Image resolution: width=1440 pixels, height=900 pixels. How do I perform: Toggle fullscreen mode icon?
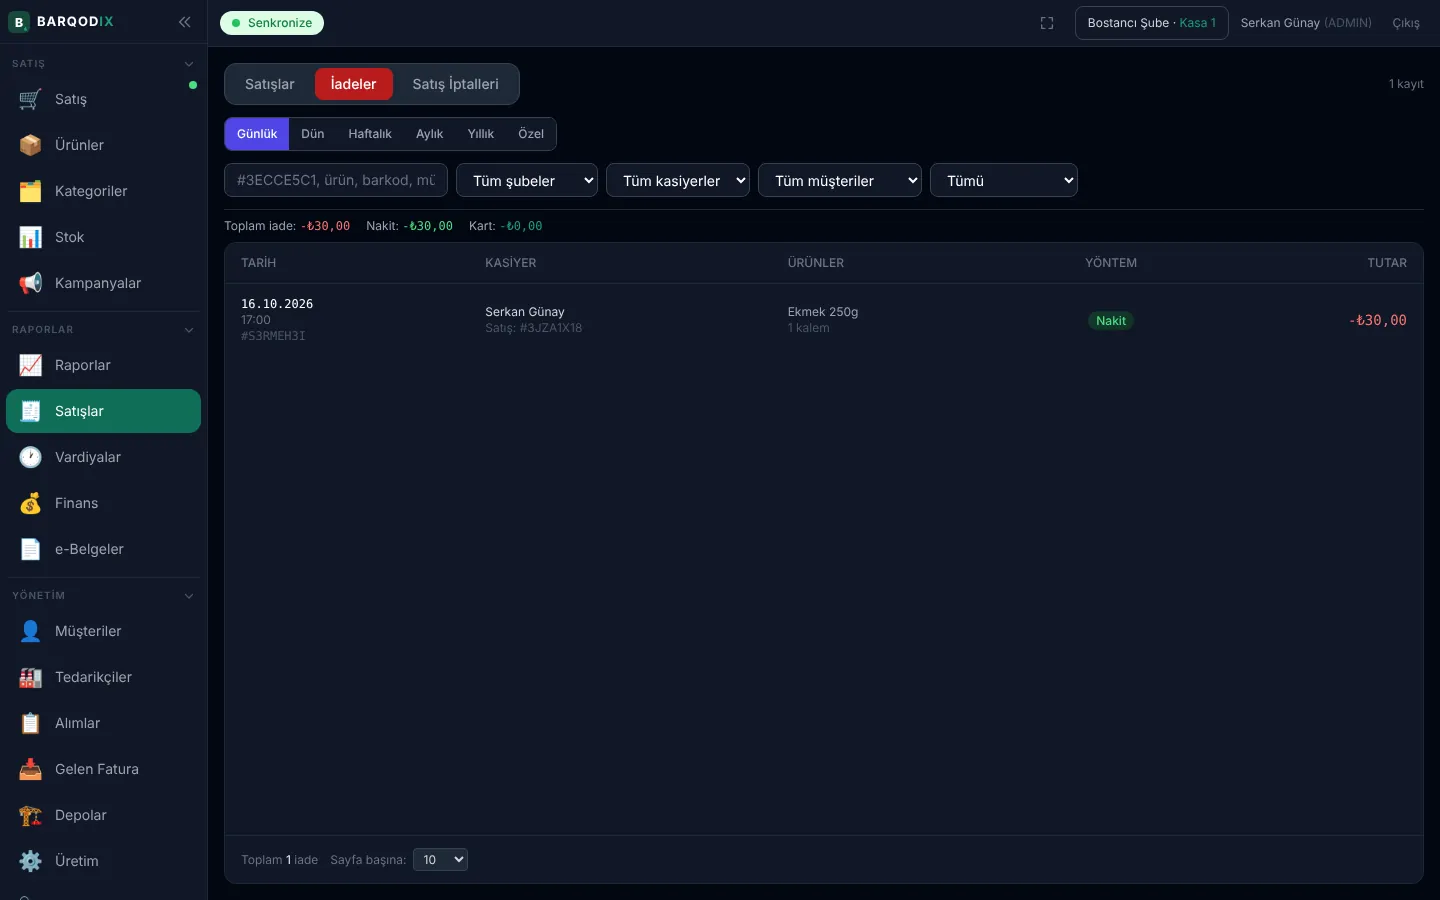[1047, 23]
